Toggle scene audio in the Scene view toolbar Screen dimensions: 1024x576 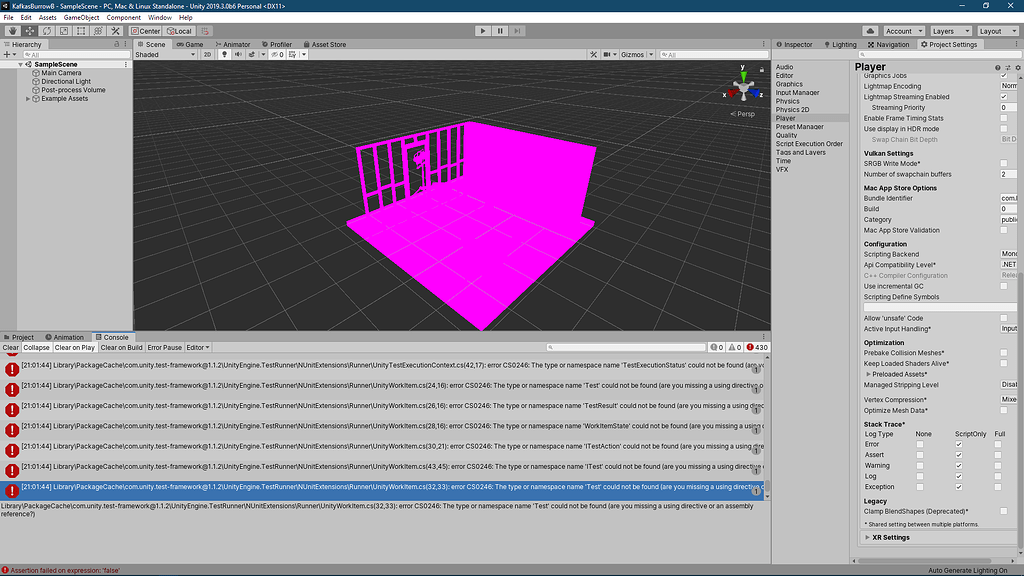(238, 54)
